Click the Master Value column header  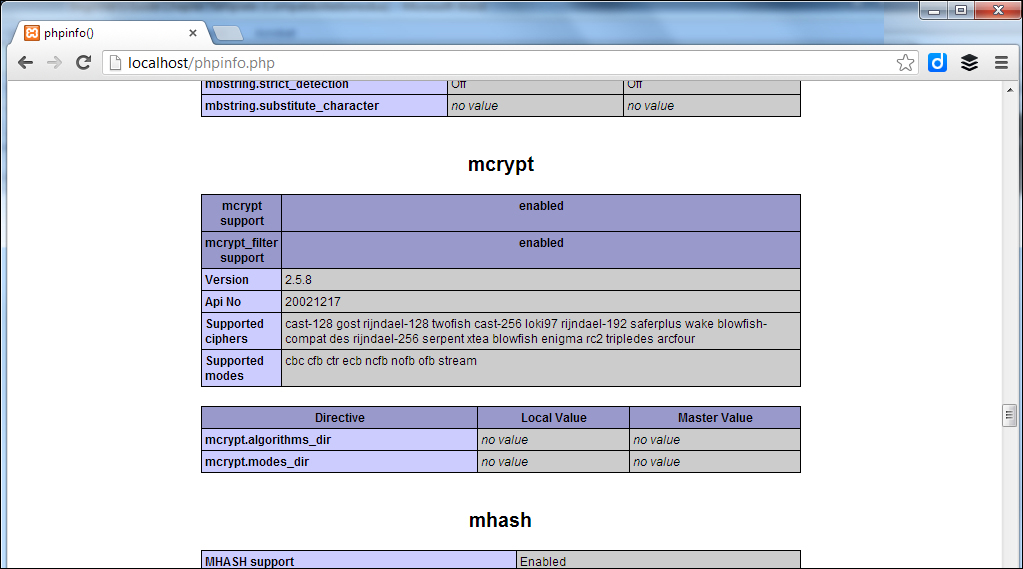[715, 418]
